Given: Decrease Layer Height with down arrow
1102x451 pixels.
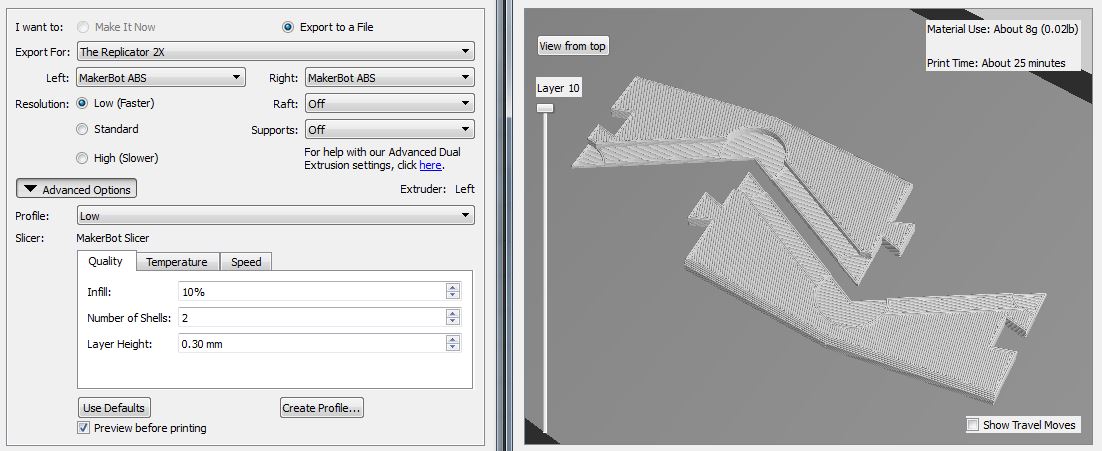Looking at the screenshot, I should (453, 348).
